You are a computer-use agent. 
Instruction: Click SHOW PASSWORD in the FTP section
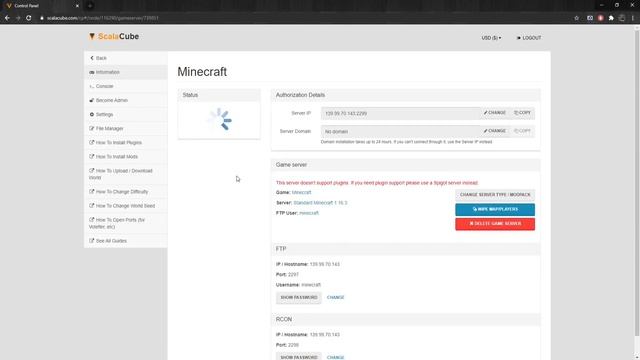(x=299, y=298)
